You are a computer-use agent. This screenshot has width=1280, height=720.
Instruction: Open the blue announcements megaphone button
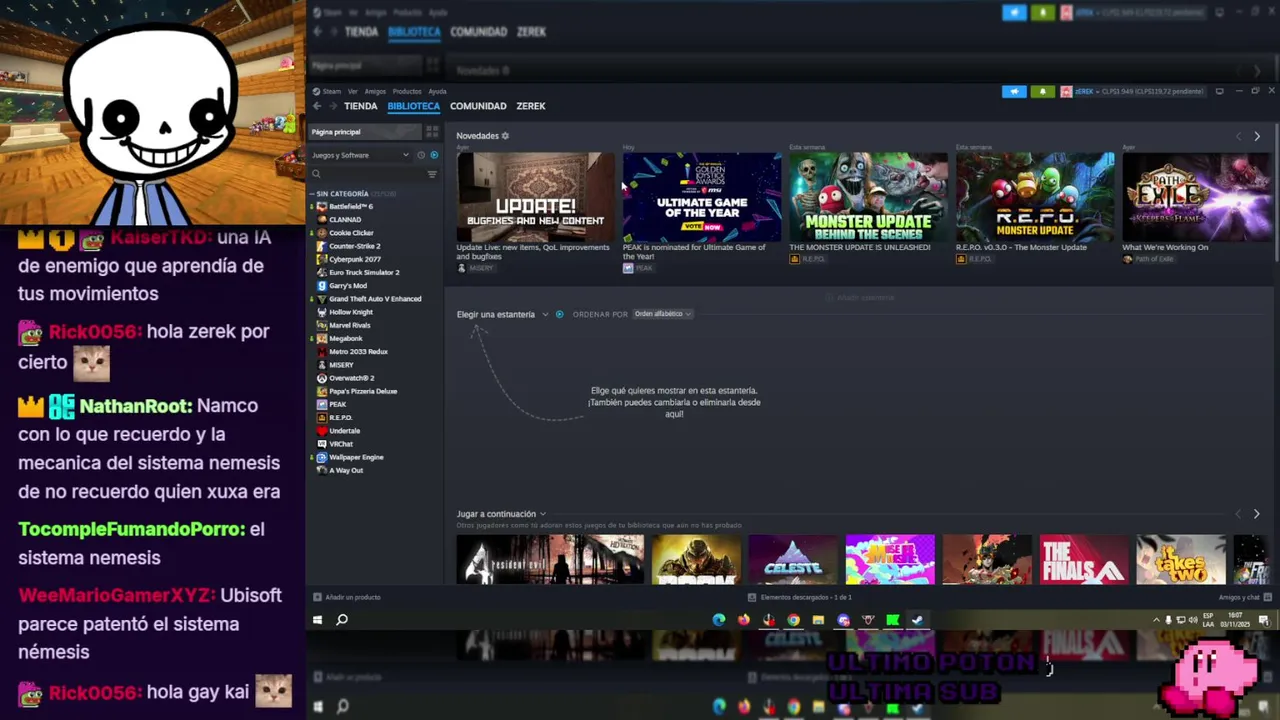1014,92
